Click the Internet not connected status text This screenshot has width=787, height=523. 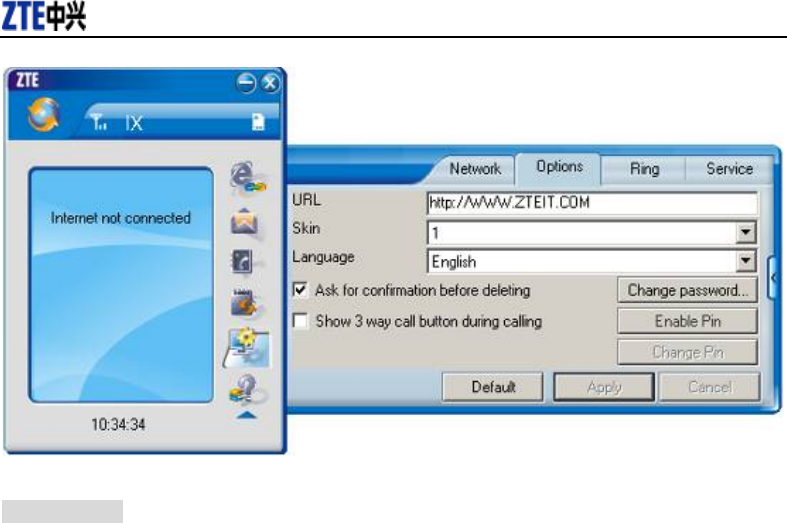click(120, 218)
